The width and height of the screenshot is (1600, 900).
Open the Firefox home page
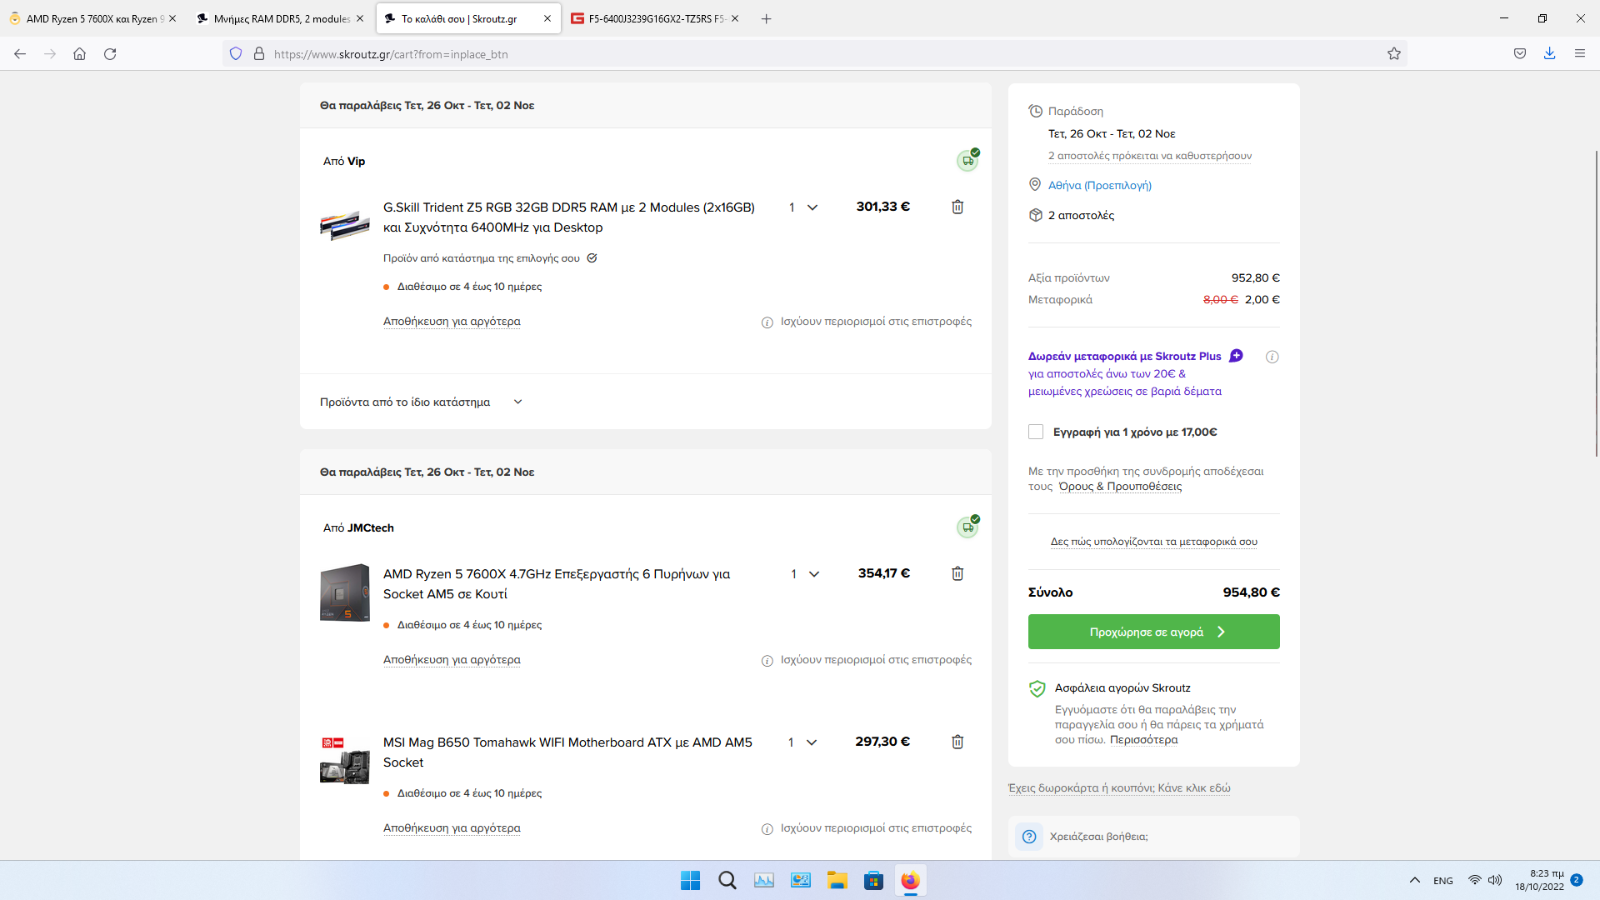[x=79, y=54]
